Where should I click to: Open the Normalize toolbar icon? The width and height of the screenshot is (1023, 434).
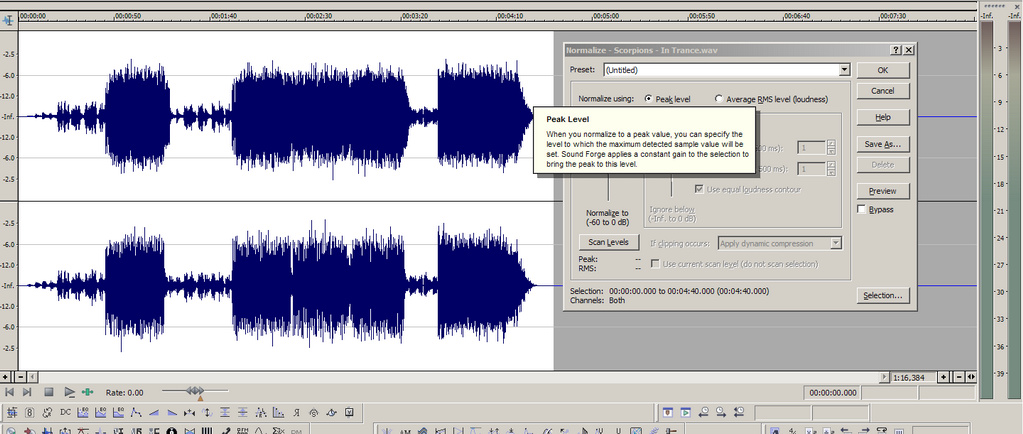pyautogui.click(x=243, y=412)
